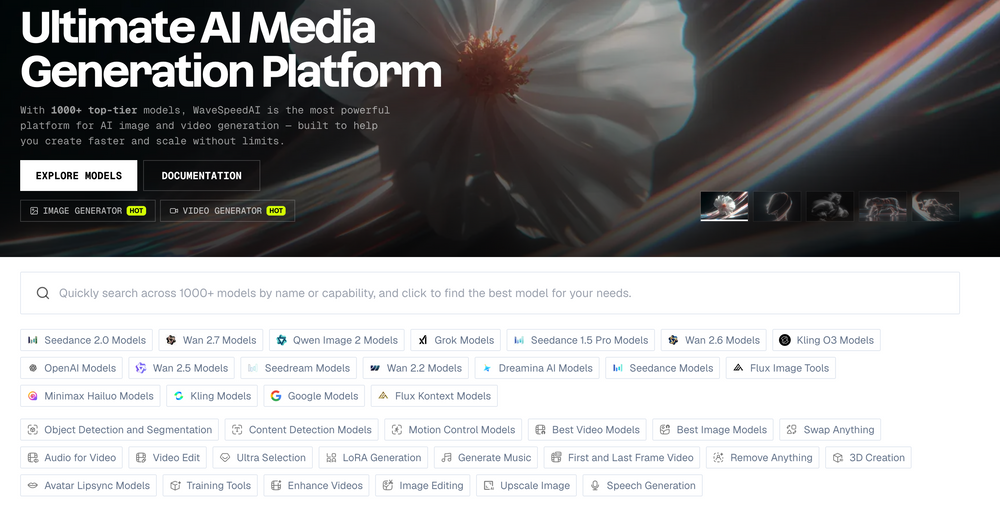The height and width of the screenshot is (517, 1000).
Task: Select the last hero carousel thumbnail
Action: coord(935,206)
